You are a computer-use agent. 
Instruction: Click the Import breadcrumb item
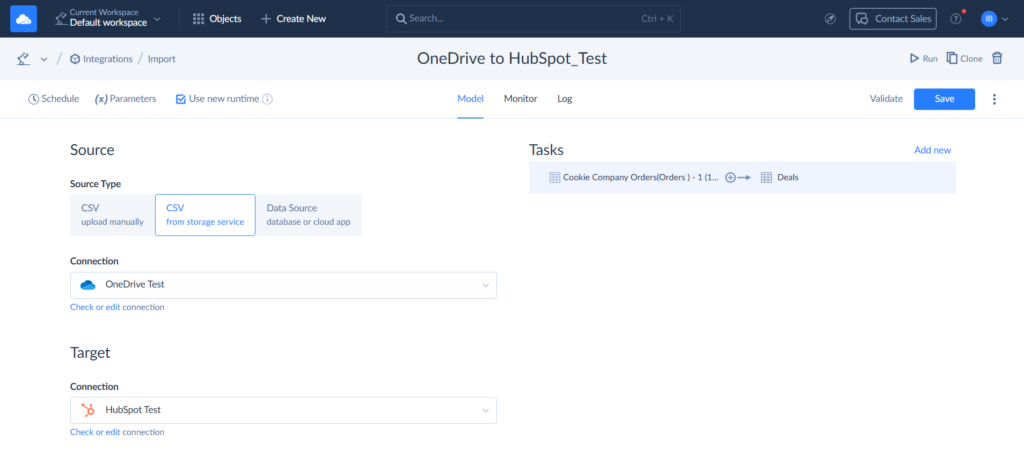[161, 59]
